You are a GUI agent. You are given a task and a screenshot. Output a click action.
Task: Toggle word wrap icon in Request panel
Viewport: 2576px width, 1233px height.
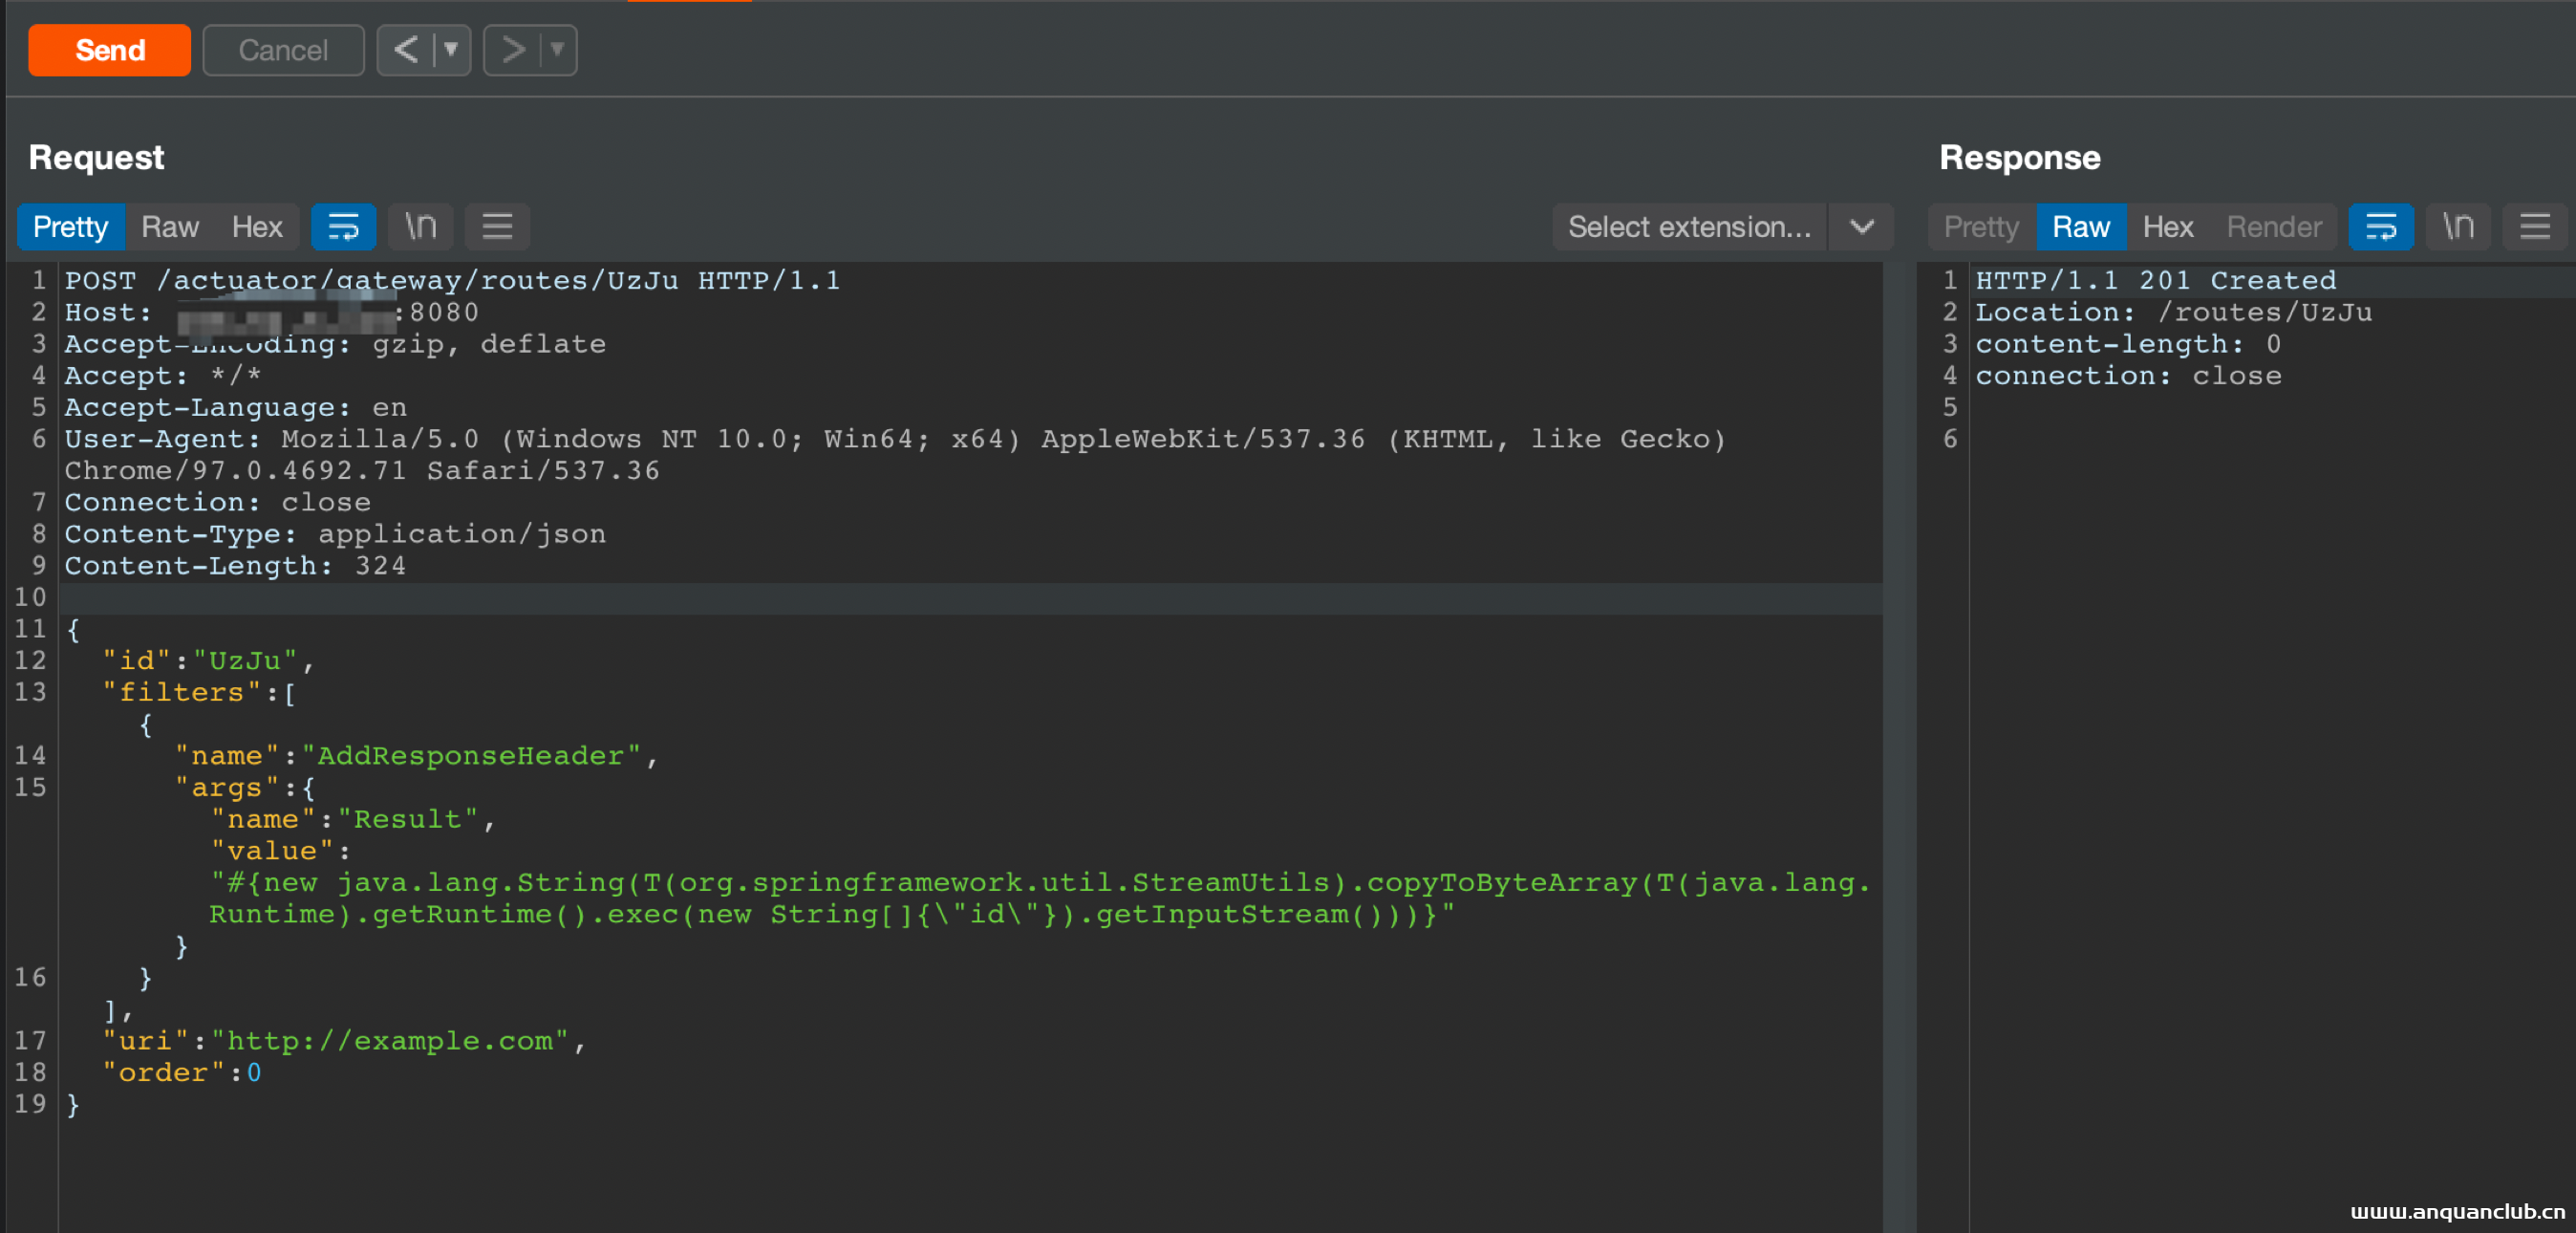tap(343, 227)
